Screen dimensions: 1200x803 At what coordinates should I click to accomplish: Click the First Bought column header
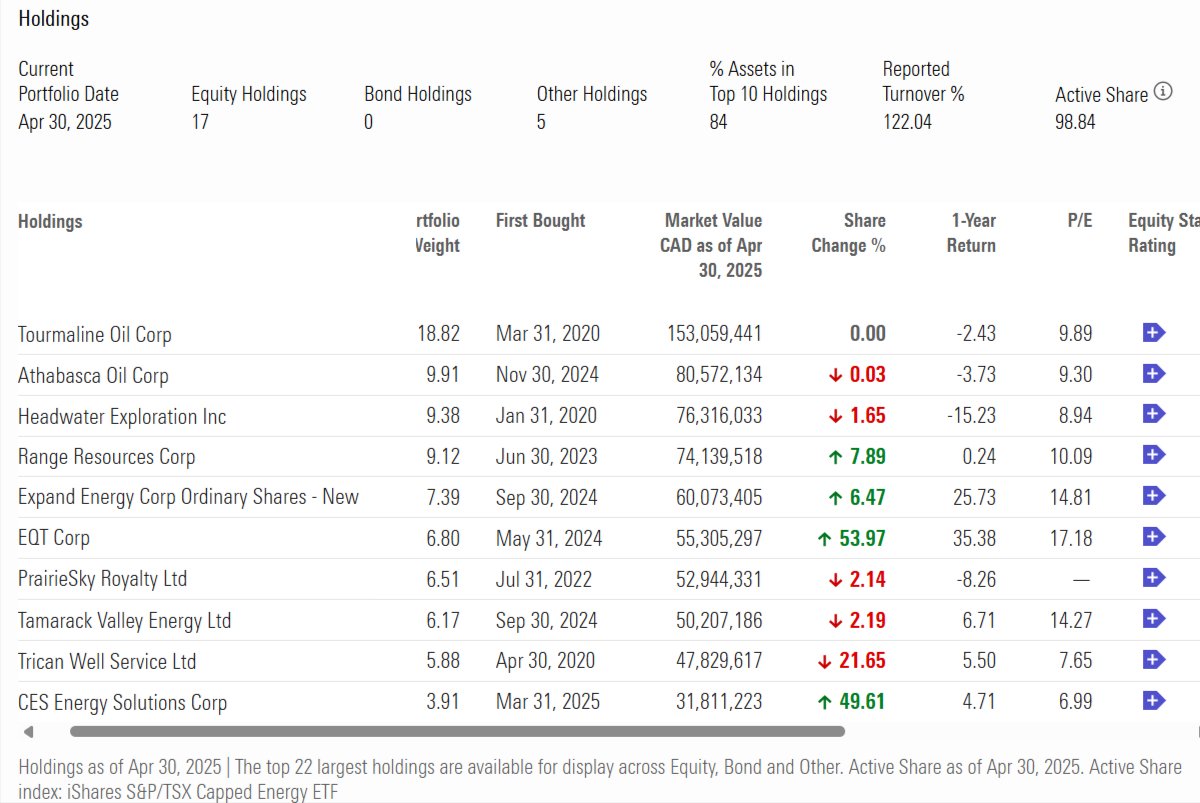541,221
